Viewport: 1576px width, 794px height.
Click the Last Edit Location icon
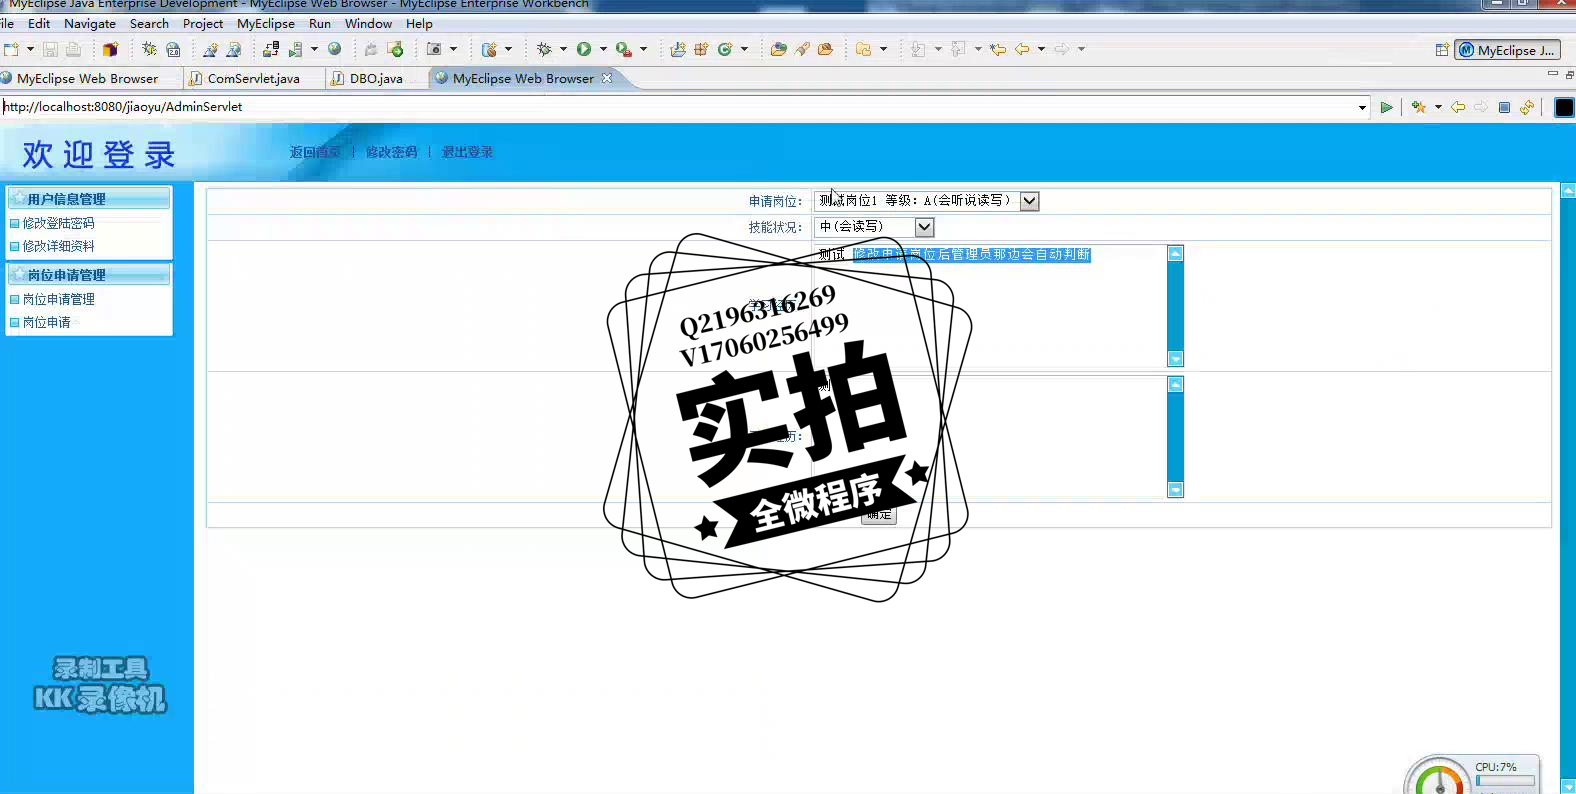[998, 49]
